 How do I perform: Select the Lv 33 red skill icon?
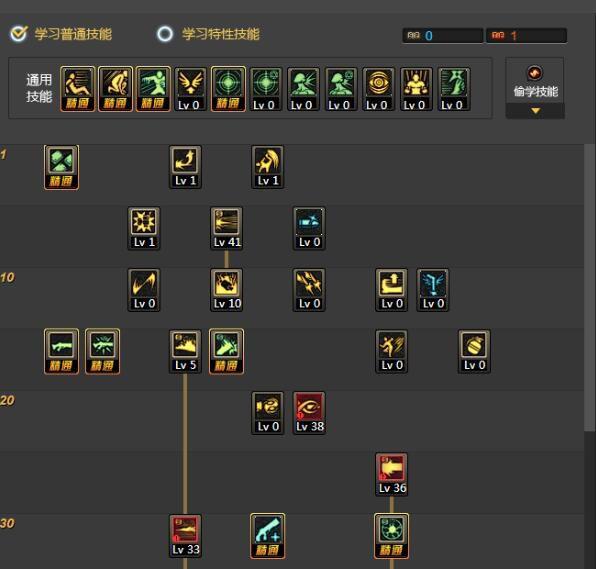[185, 536]
